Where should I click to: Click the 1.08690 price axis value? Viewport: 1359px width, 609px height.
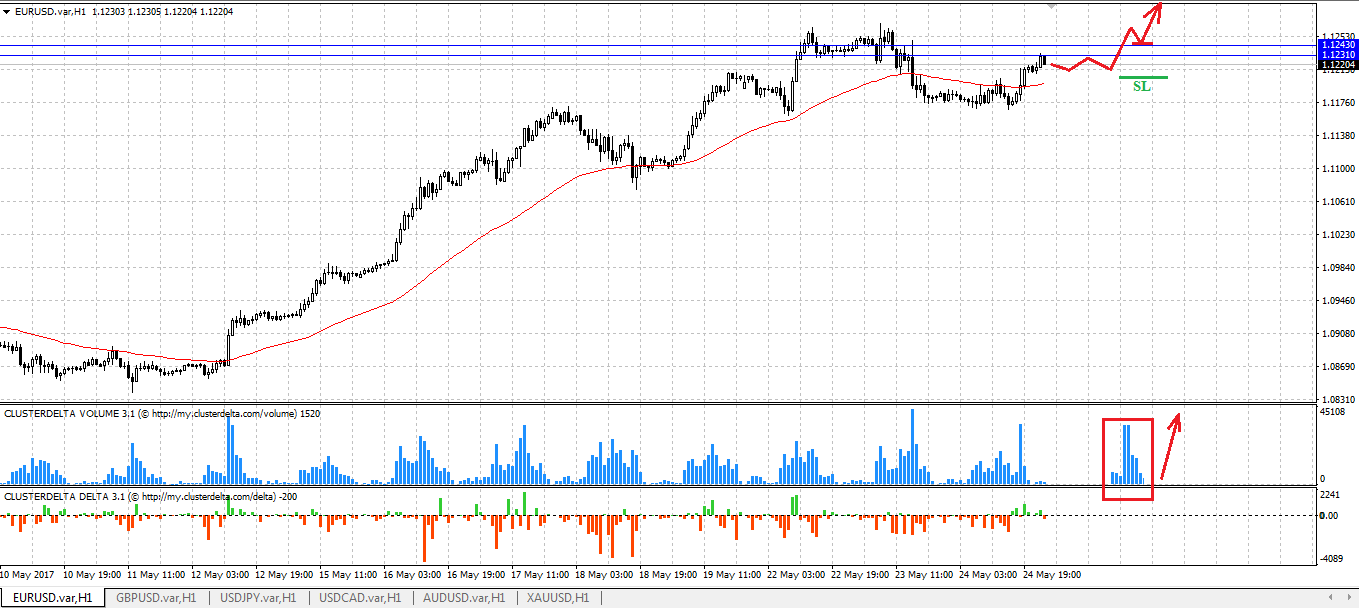click(x=1338, y=367)
